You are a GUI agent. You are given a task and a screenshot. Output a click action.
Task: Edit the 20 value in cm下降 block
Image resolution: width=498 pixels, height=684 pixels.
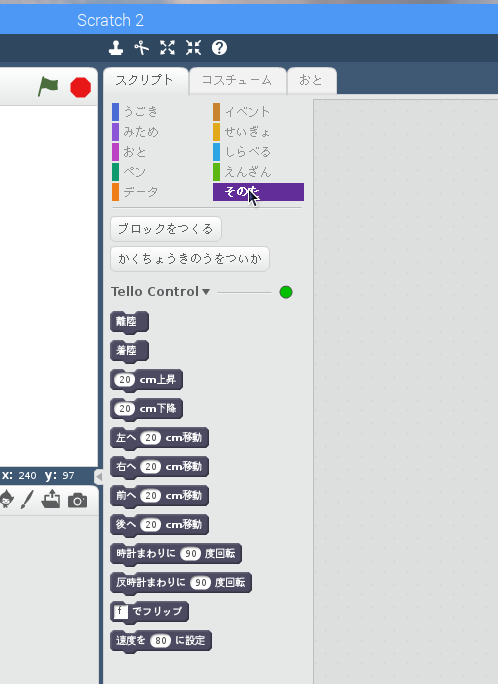[x=125, y=409]
